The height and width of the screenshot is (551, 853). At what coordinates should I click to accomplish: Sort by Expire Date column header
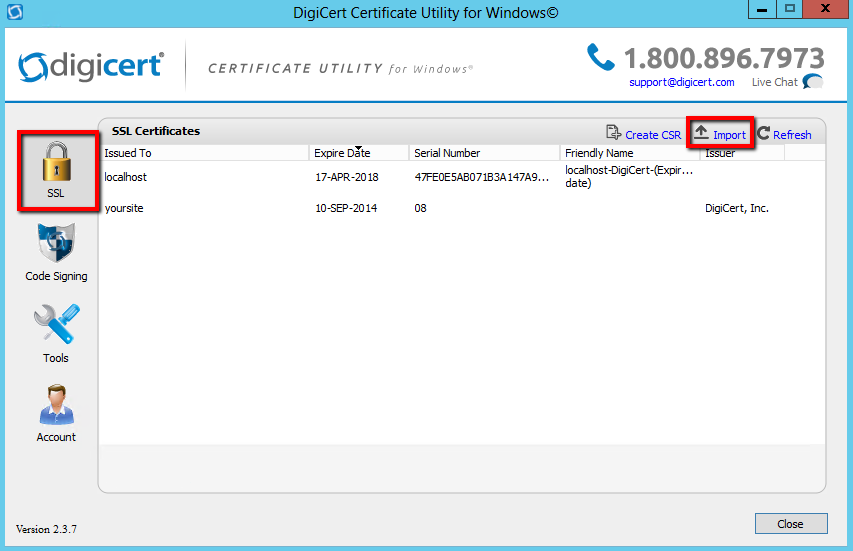coord(359,153)
